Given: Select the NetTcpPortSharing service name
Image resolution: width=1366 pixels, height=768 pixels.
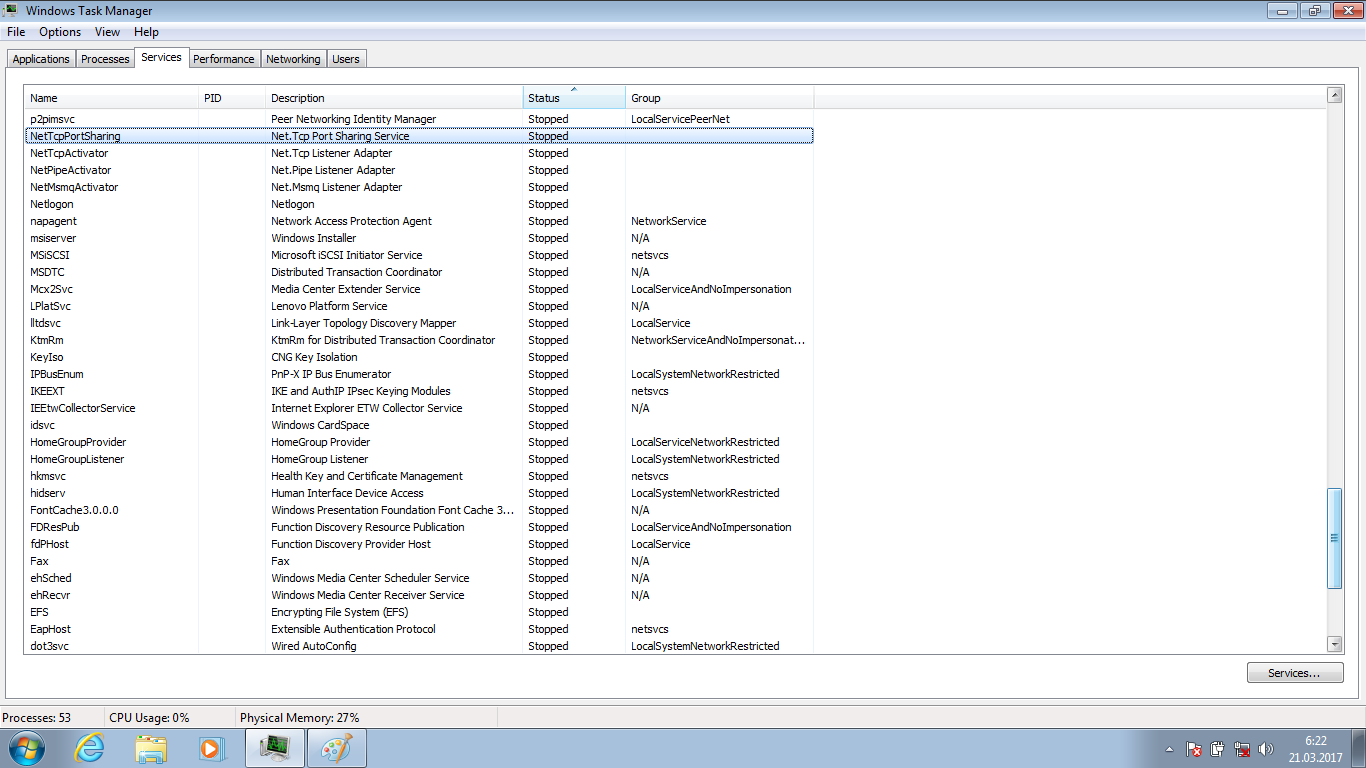Looking at the screenshot, I should 75,136.
